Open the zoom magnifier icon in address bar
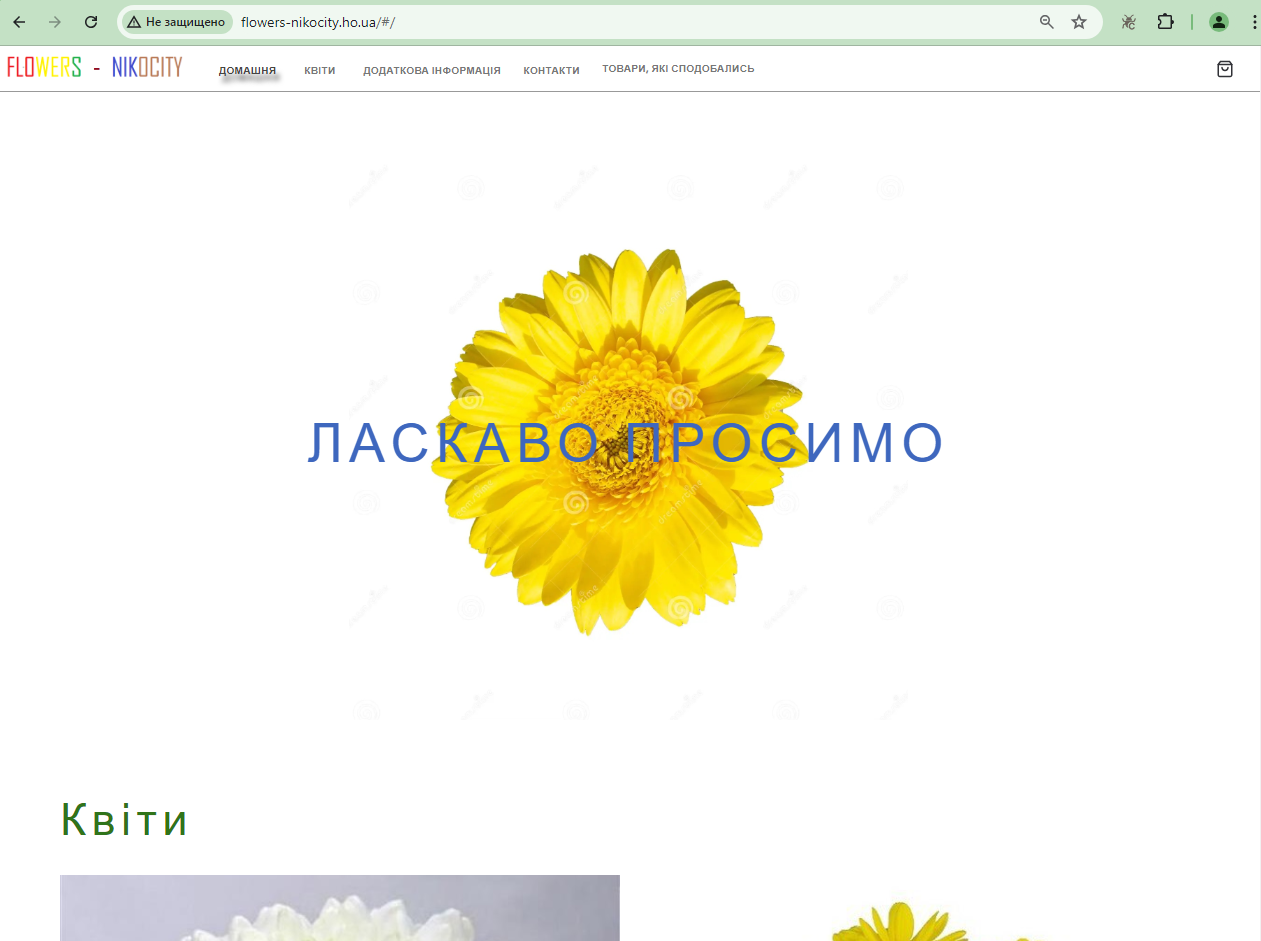 coord(1047,22)
